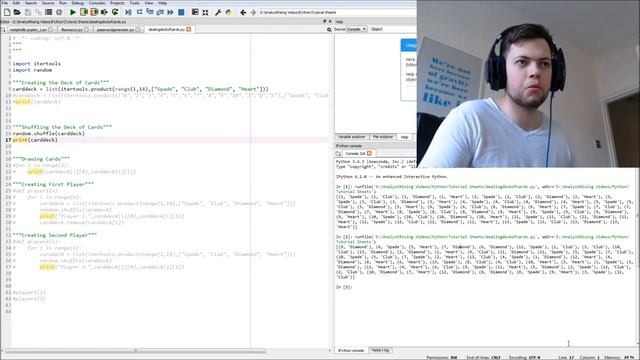Close the fibonacci.py tab
The image size is (640, 360).
(86, 29)
